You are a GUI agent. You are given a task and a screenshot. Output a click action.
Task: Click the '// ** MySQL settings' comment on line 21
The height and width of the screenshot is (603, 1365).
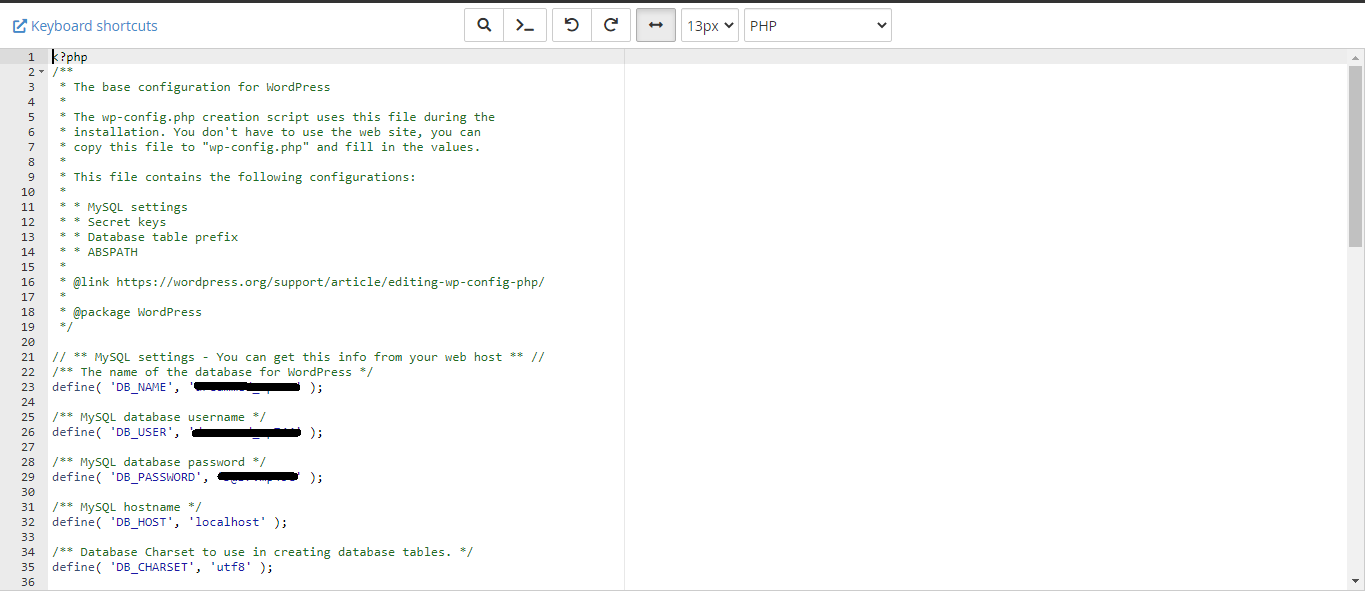pos(298,357)
